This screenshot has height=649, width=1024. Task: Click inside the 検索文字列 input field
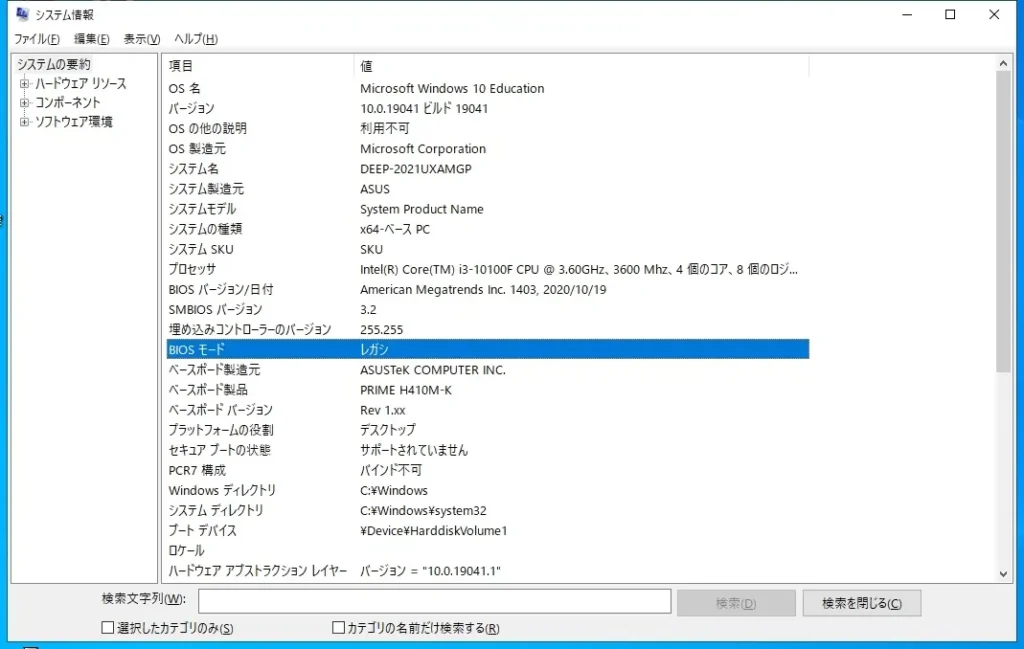click(x=435, y=601)
